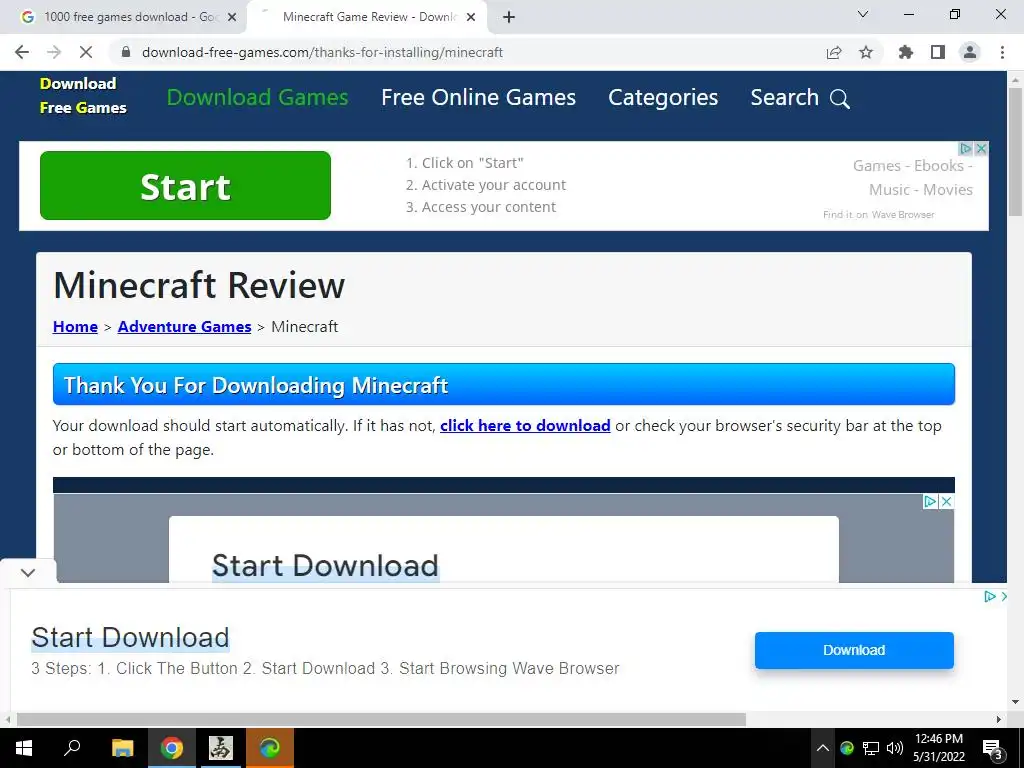Click AdChoices icon on middle ad
Screen dimensions: 1024x768
click(x=931, y=502)
